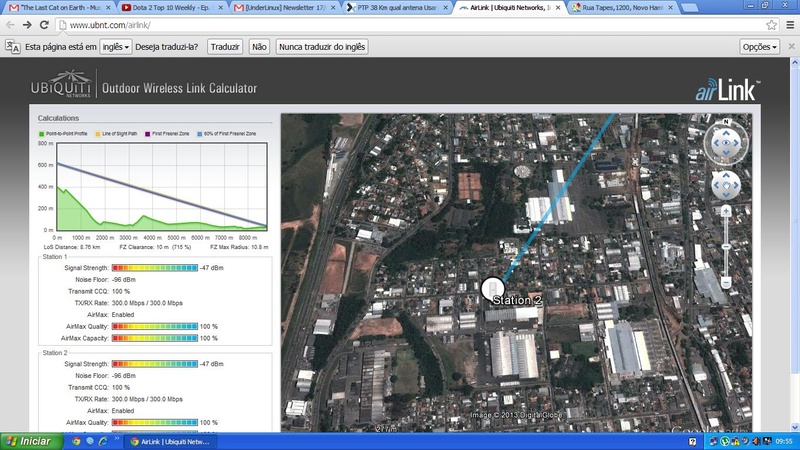This screenshot has height=450, width=800.
Task: Click Station 1 Signal Strength bar
Action: click(x=155, y=268)
